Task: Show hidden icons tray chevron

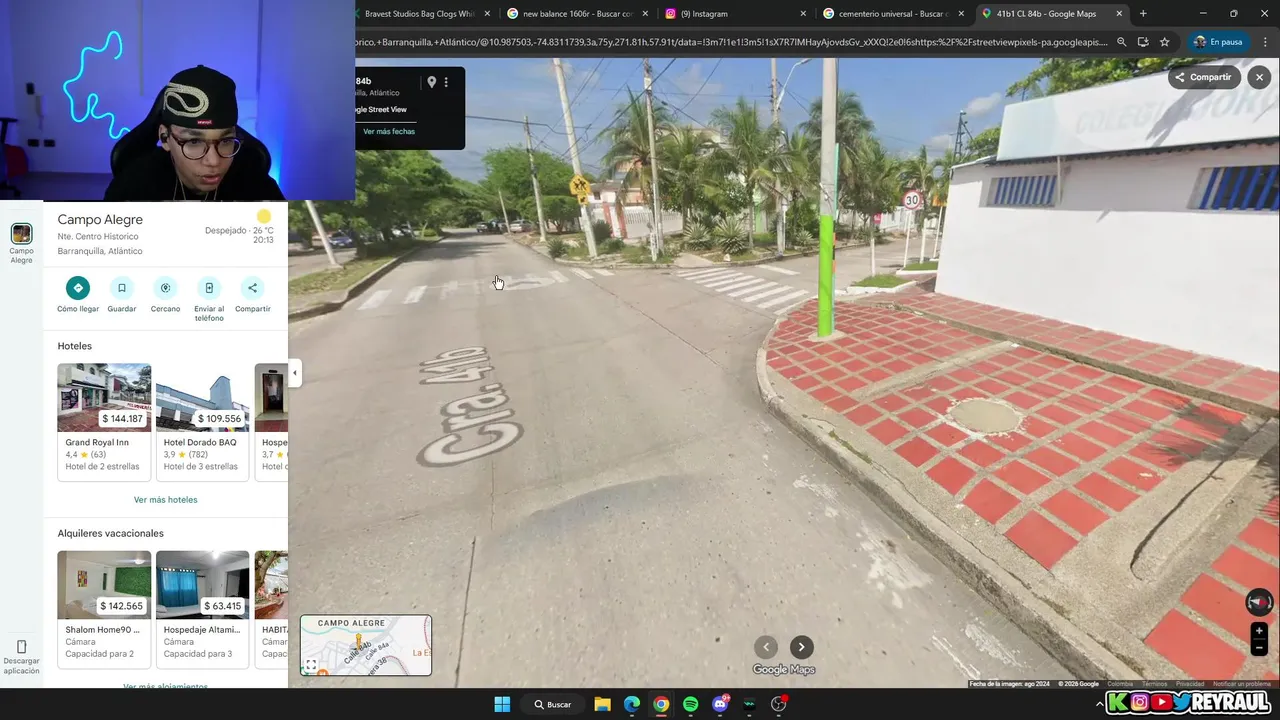Action: [x=1099, y=704]
